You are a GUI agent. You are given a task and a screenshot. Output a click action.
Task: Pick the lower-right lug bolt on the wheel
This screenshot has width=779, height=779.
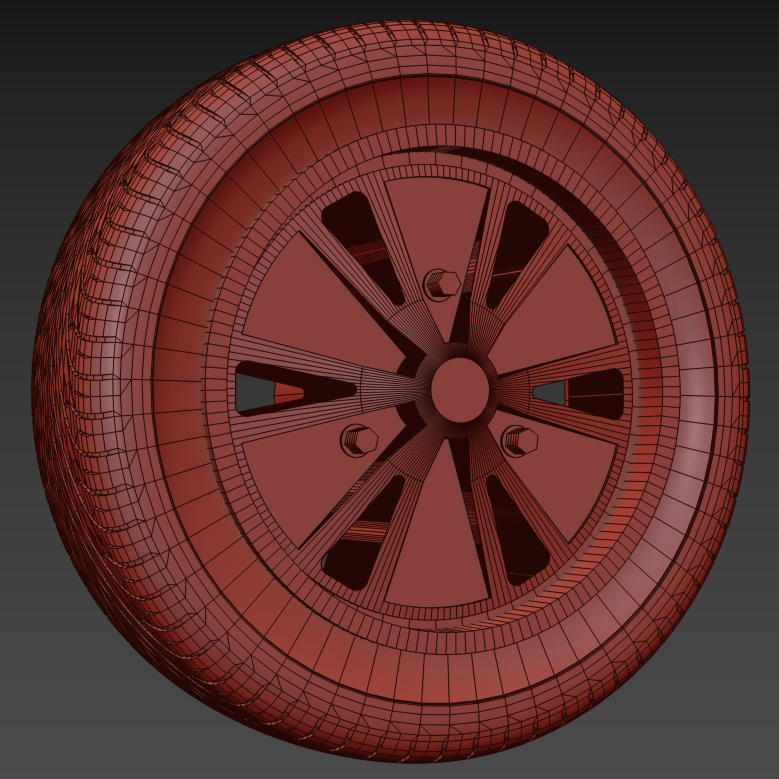[x=520, y=441]
